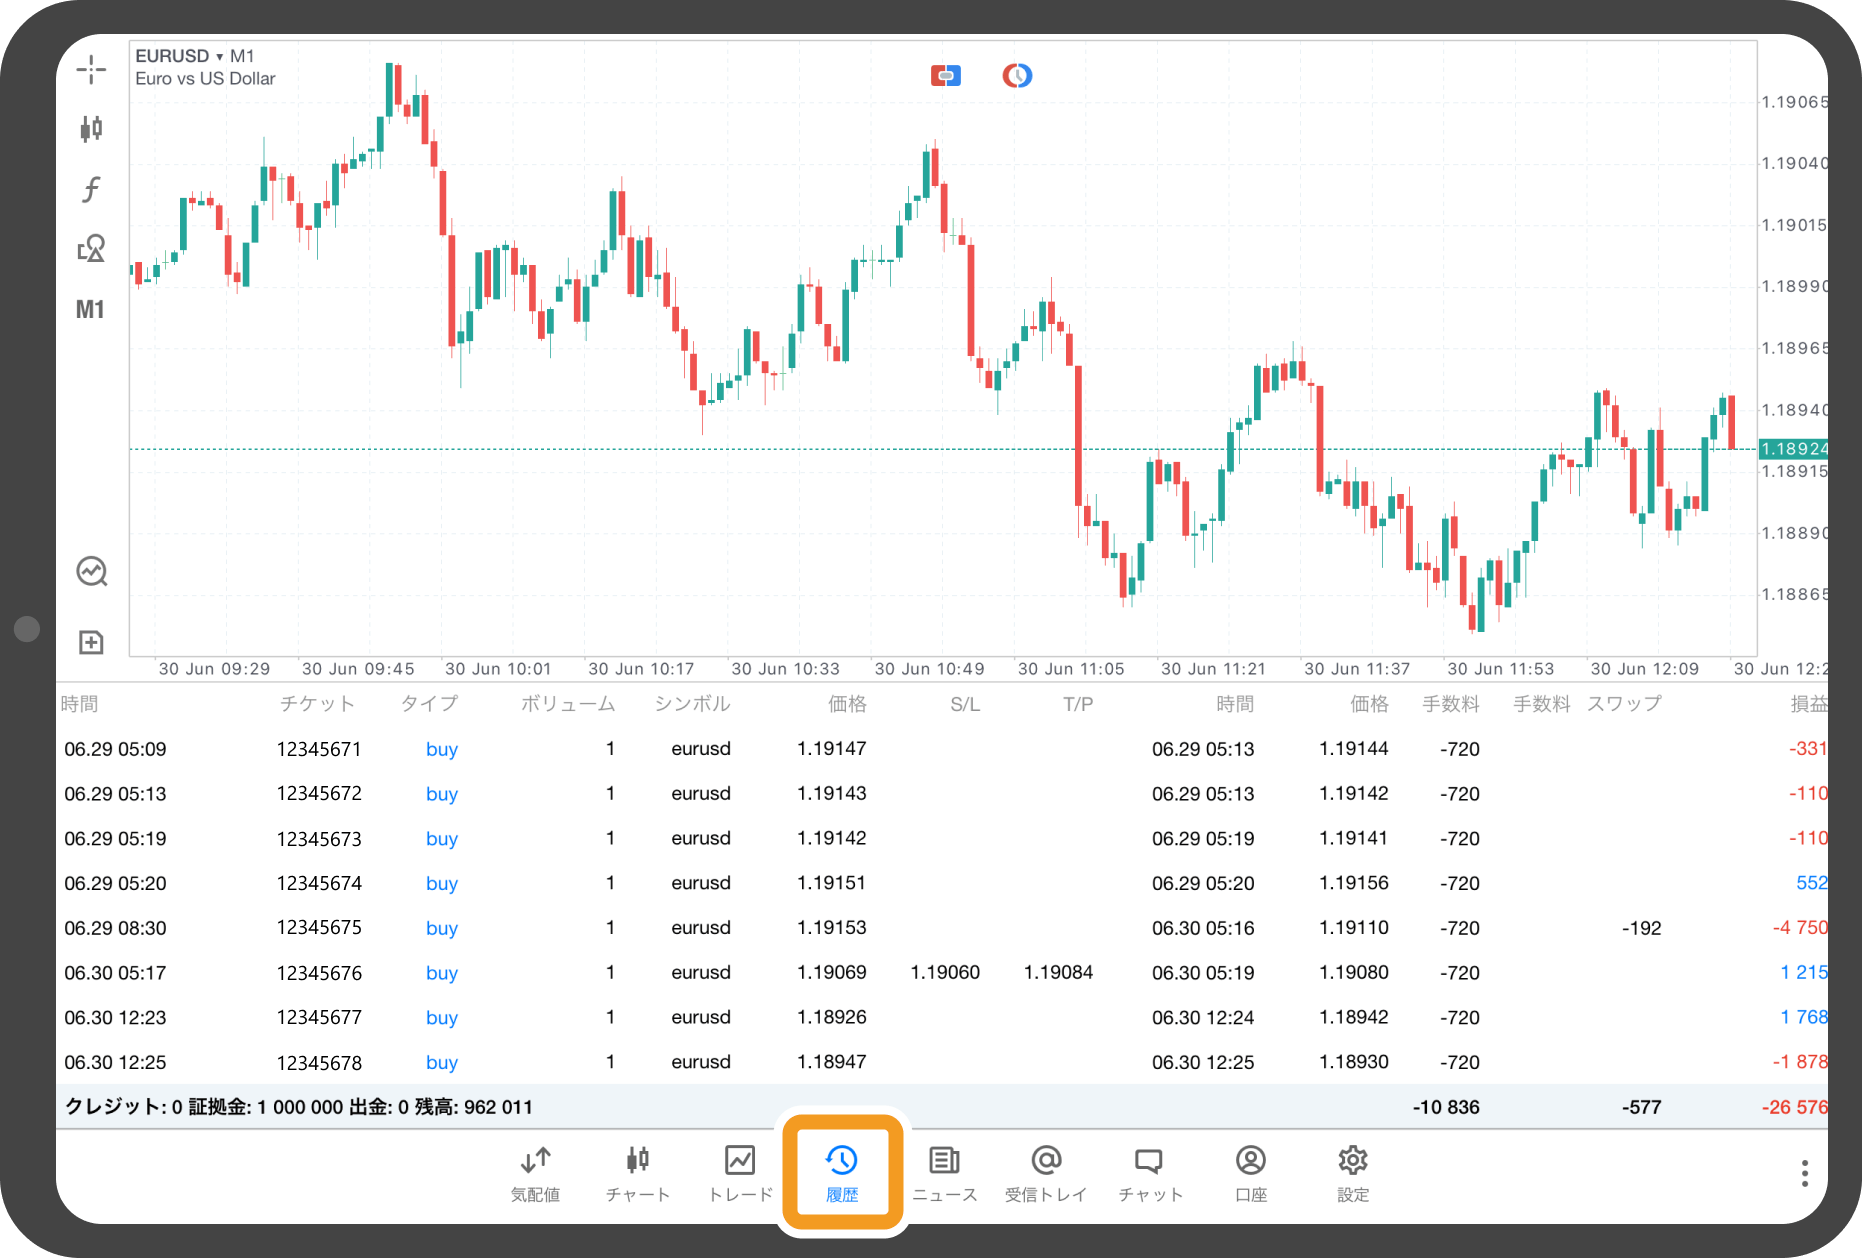The width and height of the screenshot is (1862, 1258).
Task: Select history row with ticket 12345672
Action: pos(942,794)
